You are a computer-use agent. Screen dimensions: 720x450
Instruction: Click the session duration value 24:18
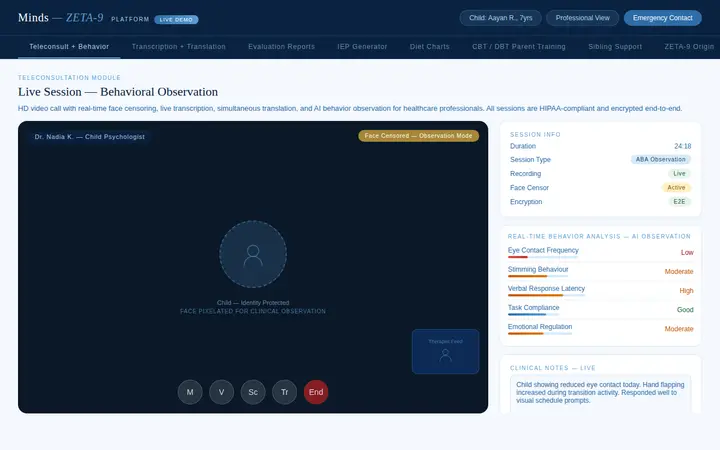[682, 146]
